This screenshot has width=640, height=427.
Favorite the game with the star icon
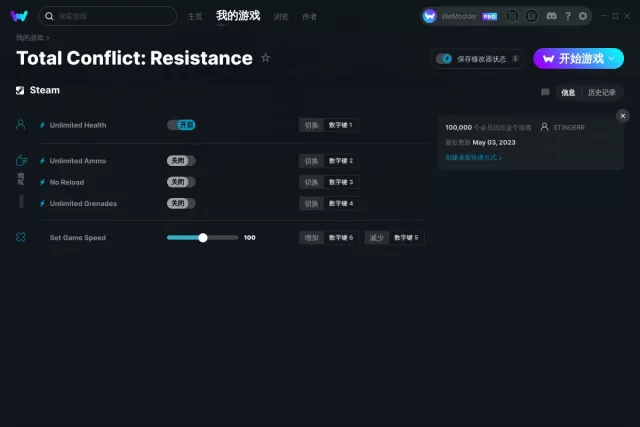[265, 58]
